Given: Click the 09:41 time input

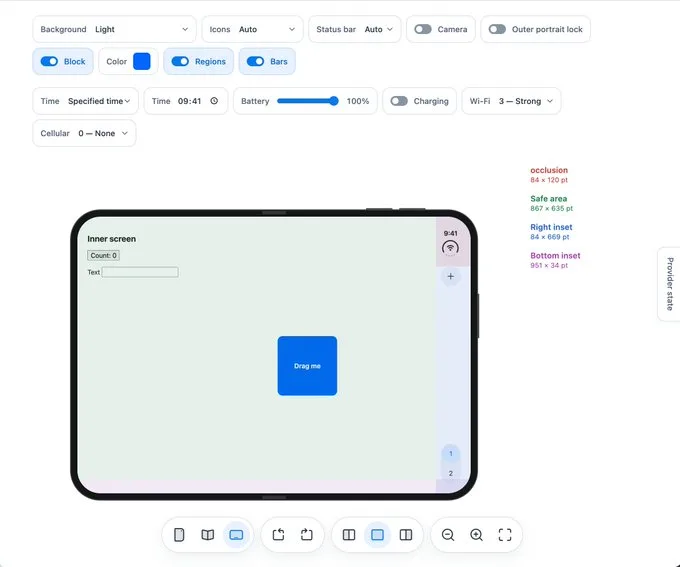Looking at the screenshot, I should tap(190, 101).
